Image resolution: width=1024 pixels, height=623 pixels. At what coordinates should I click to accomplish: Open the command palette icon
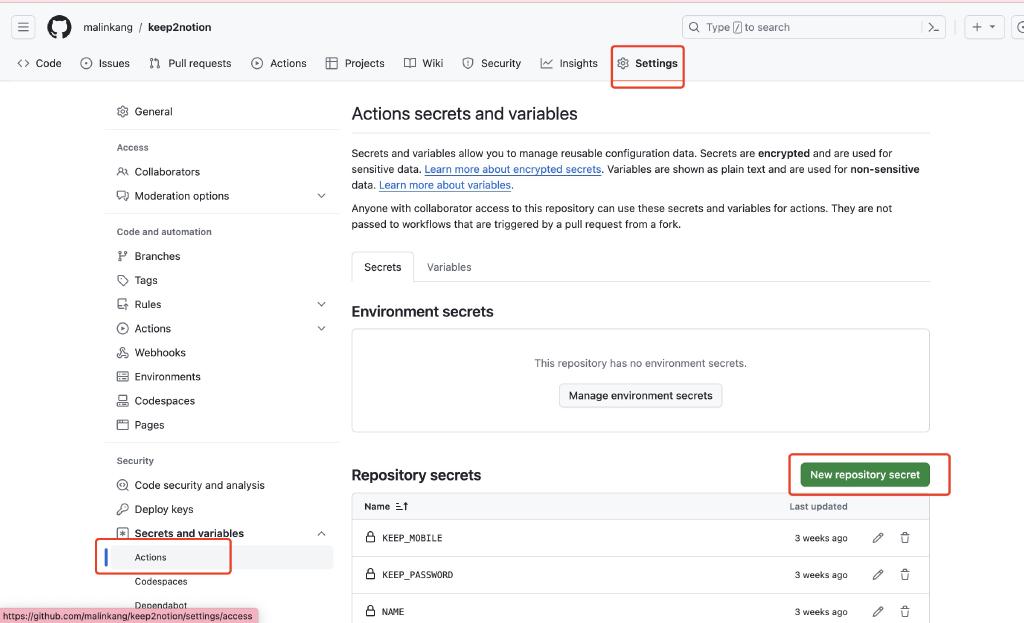pyautogui.click(x=933, y=27)
